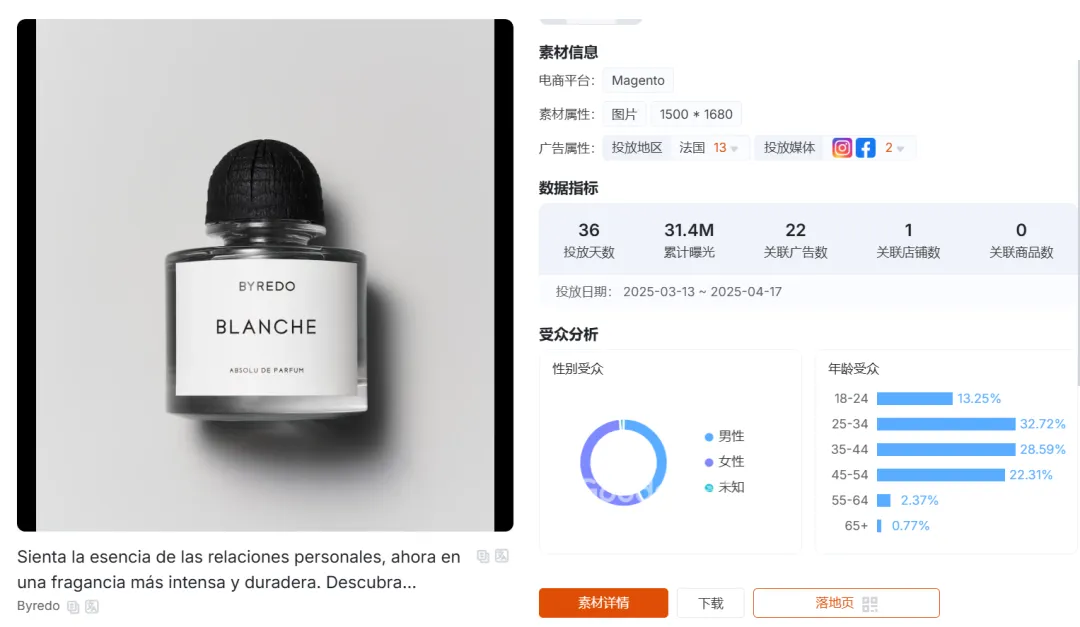Image resolution: width=1080 pixels, height=627 pixels.
Task: Toggle the 女性 legend item
Action: coord(725,462)
